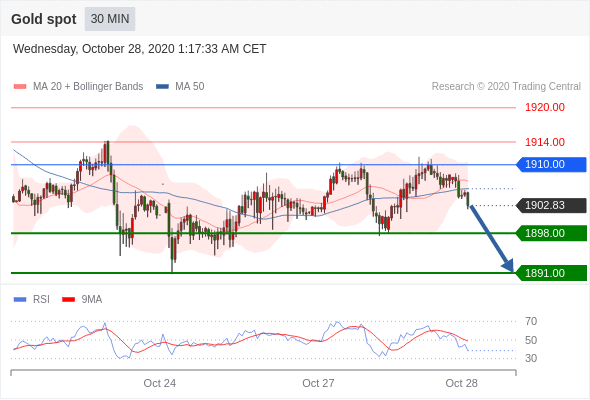Click the Oct 27 date axis label
This screenshot has width=590, height=400.
tap(318, 383)
